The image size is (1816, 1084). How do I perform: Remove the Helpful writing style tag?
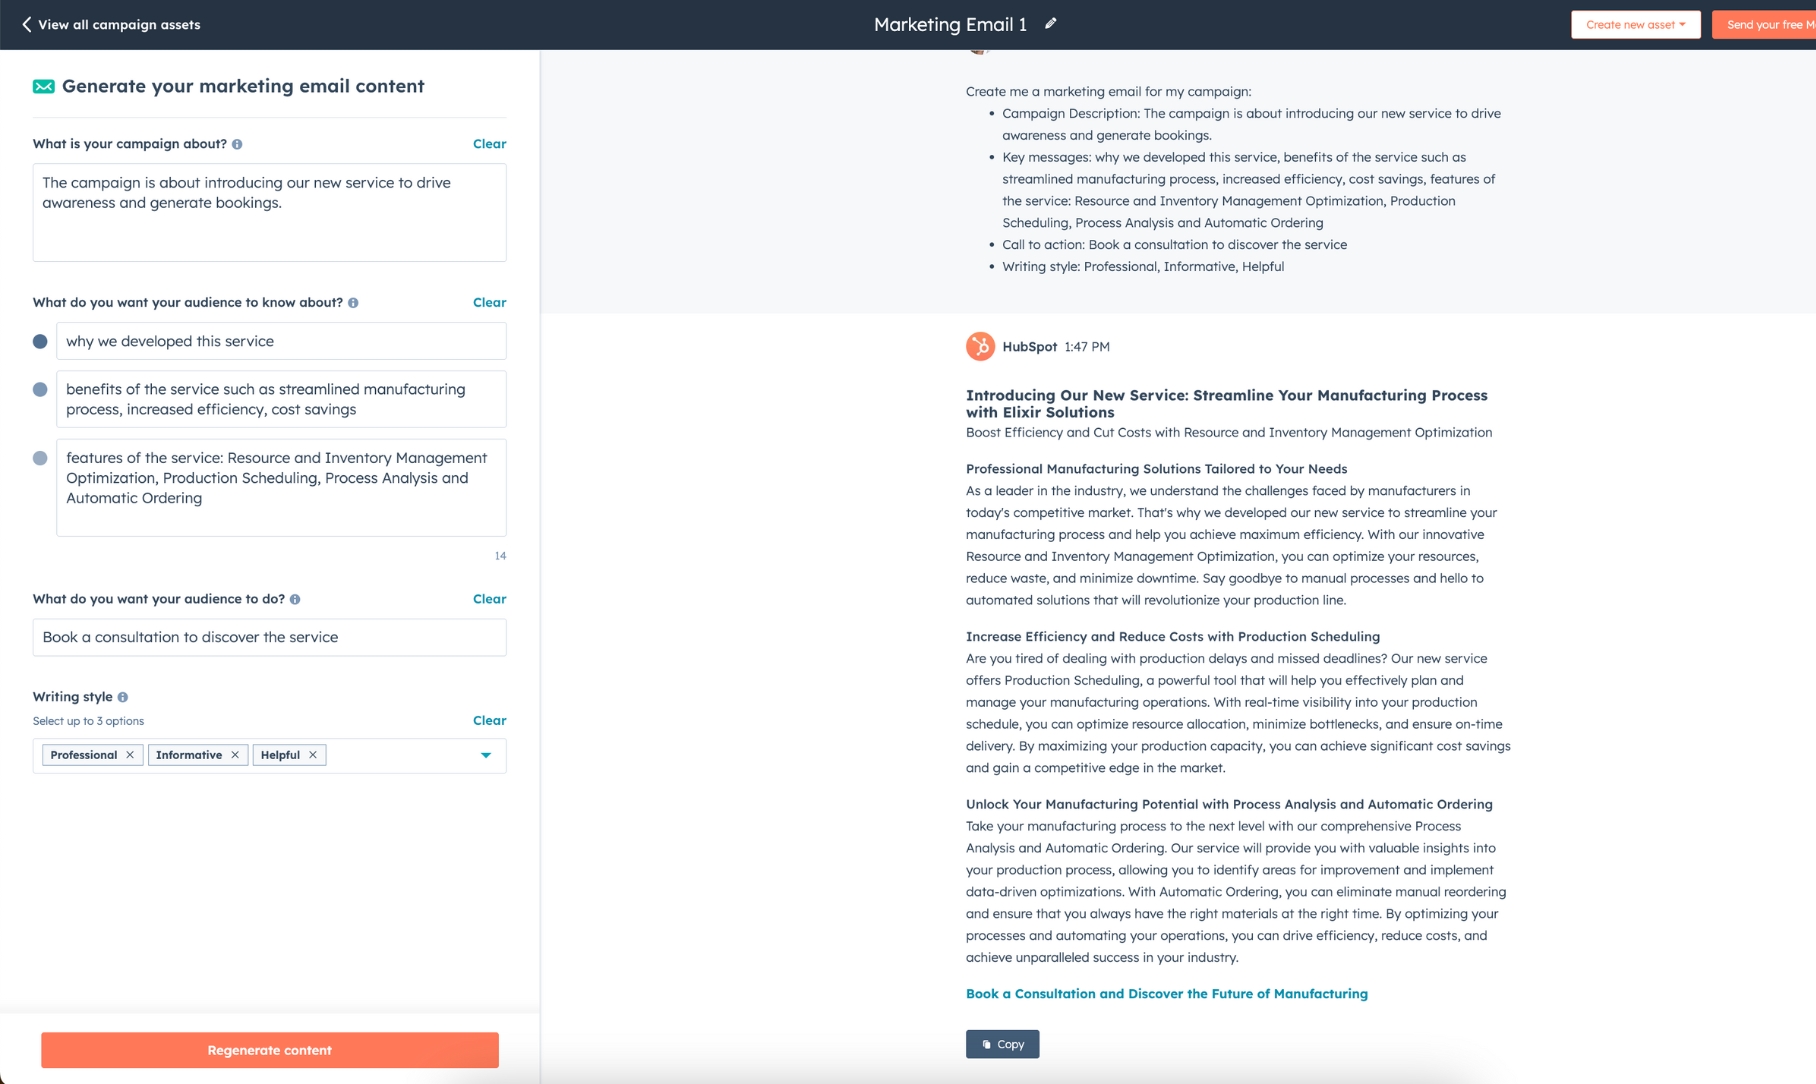click(313, 755)
